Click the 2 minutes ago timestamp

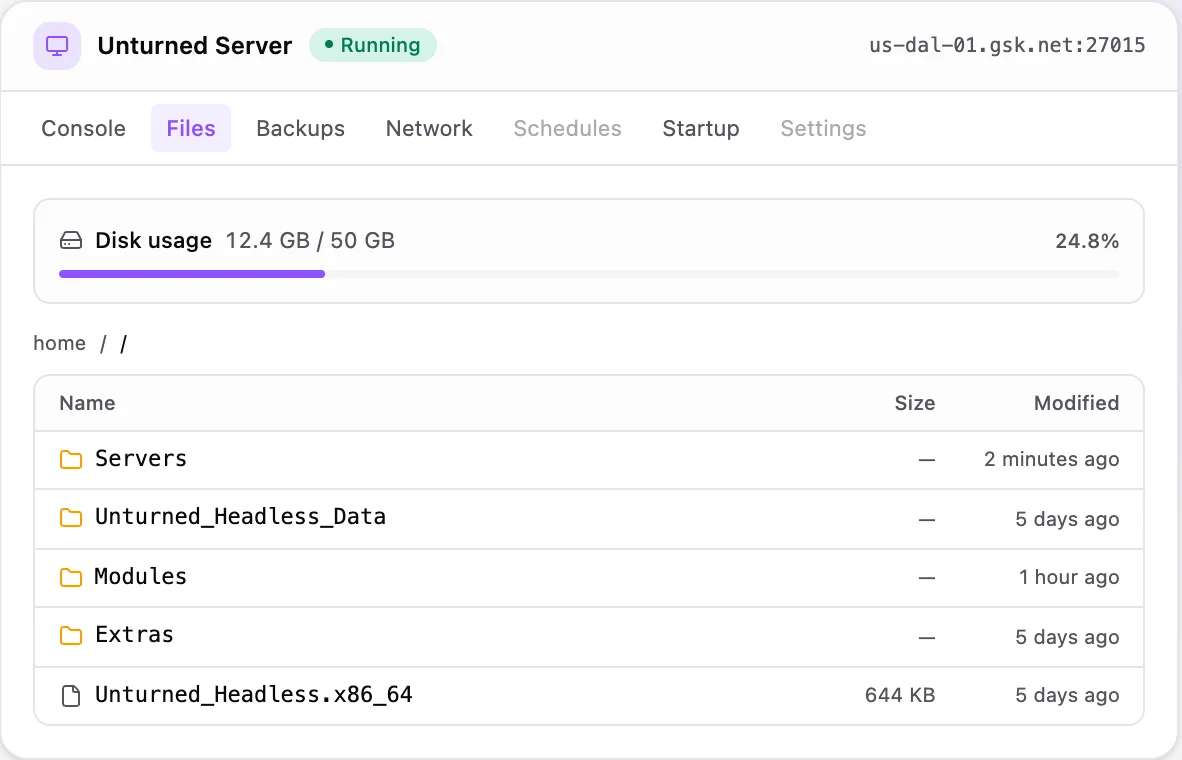click(1052, 459)
